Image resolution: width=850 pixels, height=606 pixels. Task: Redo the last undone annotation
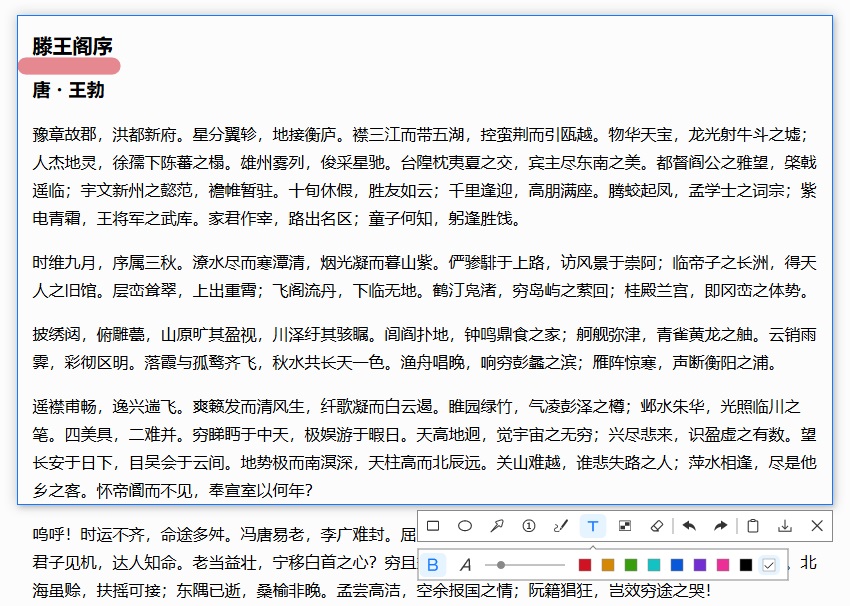point(720,526)
